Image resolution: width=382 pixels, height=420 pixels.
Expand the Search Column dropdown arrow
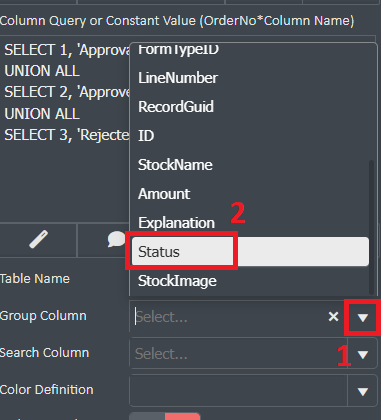pyautogui.click(x=362, y=354)
